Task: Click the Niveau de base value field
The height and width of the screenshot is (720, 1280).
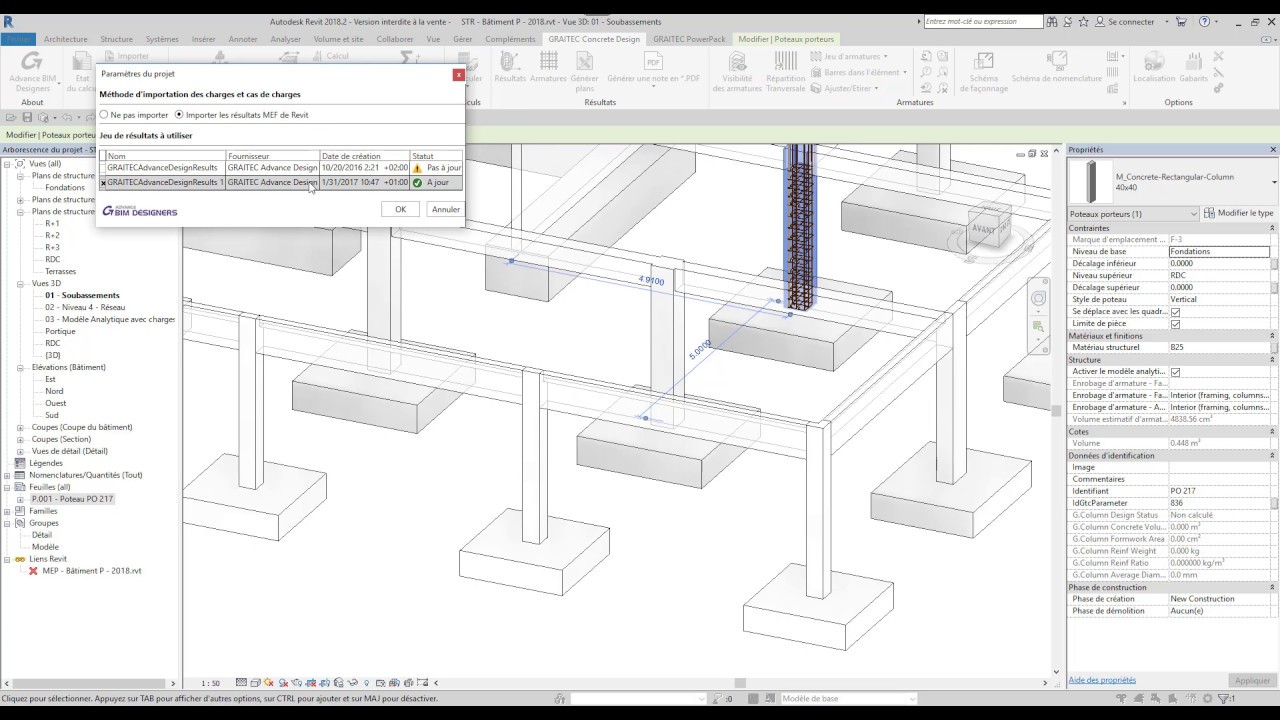Action: tap(1220, 252)
